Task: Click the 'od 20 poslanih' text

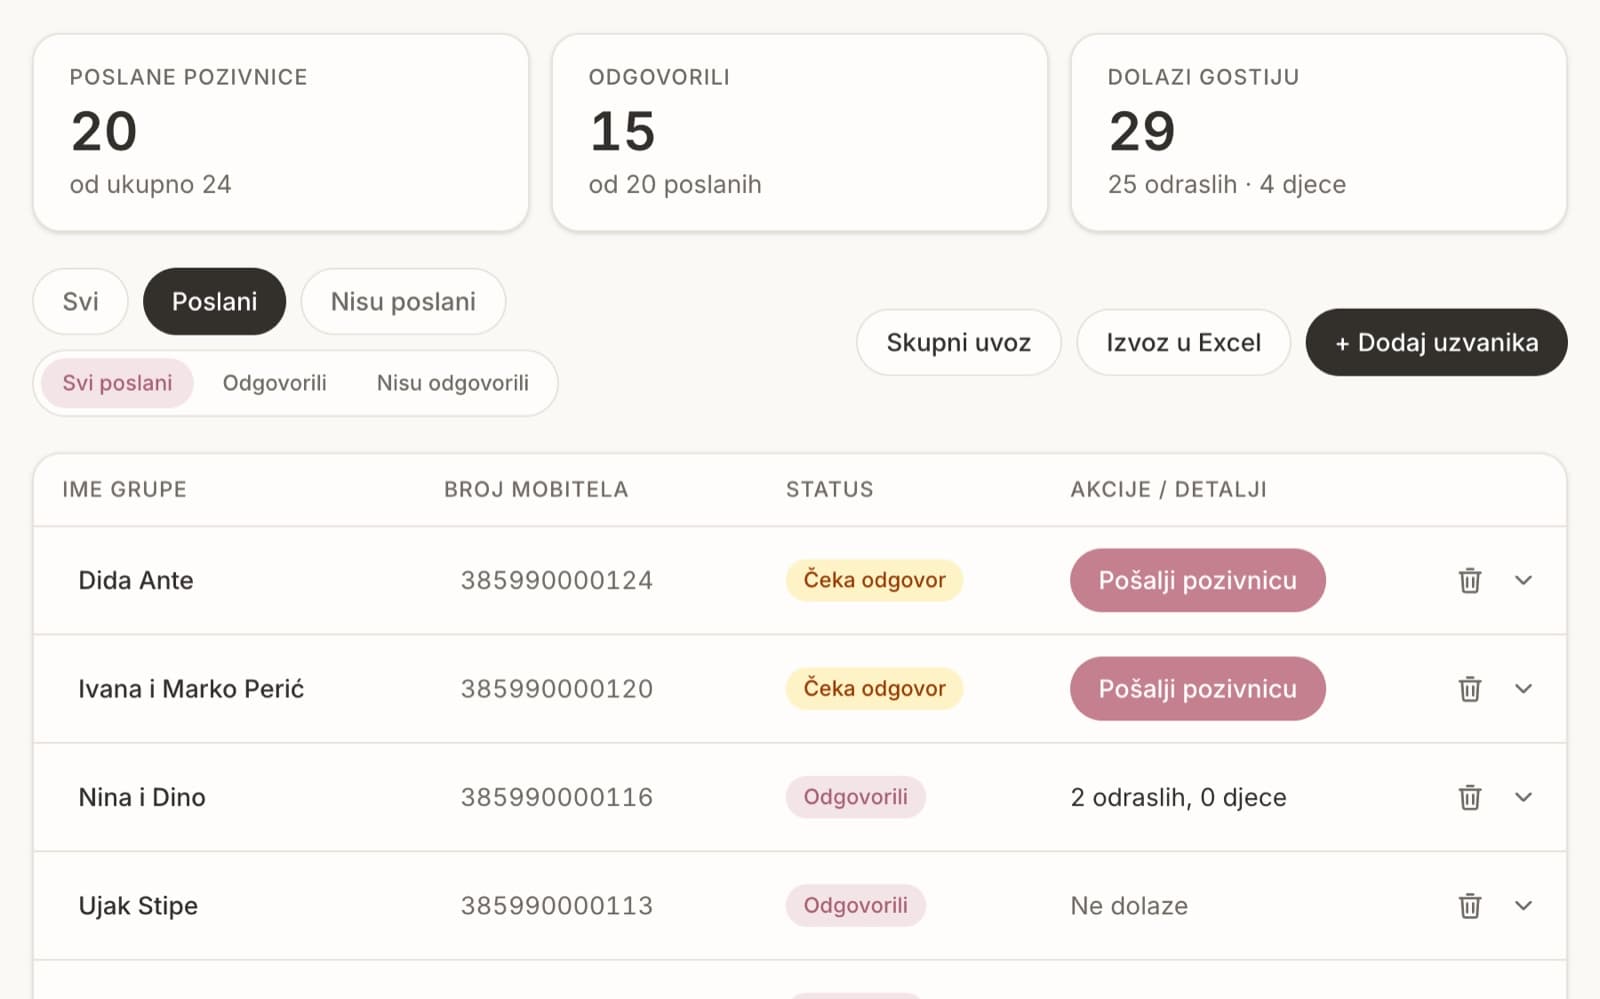Action: pos(675,184)
